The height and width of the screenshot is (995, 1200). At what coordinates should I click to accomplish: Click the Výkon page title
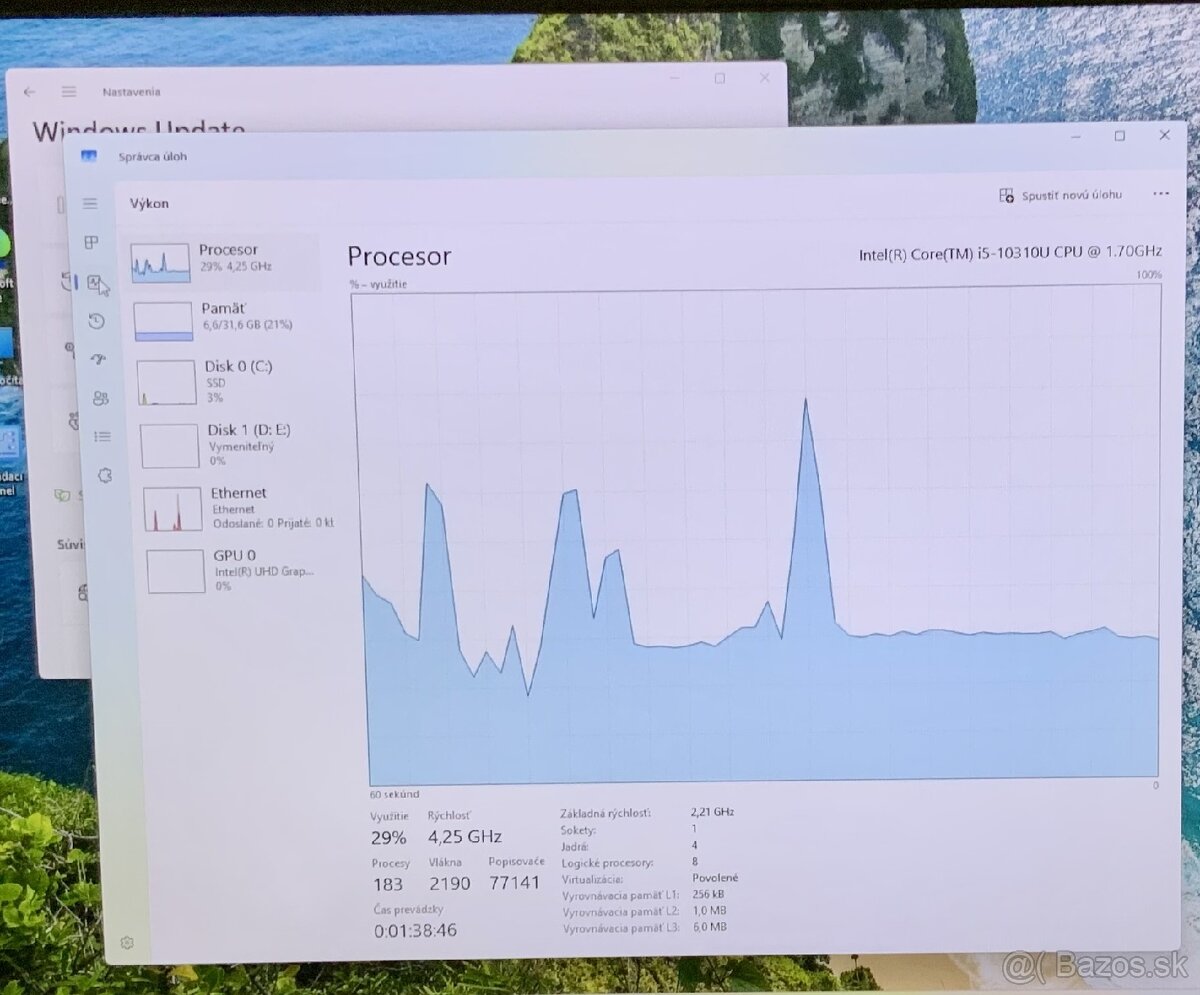149,203
